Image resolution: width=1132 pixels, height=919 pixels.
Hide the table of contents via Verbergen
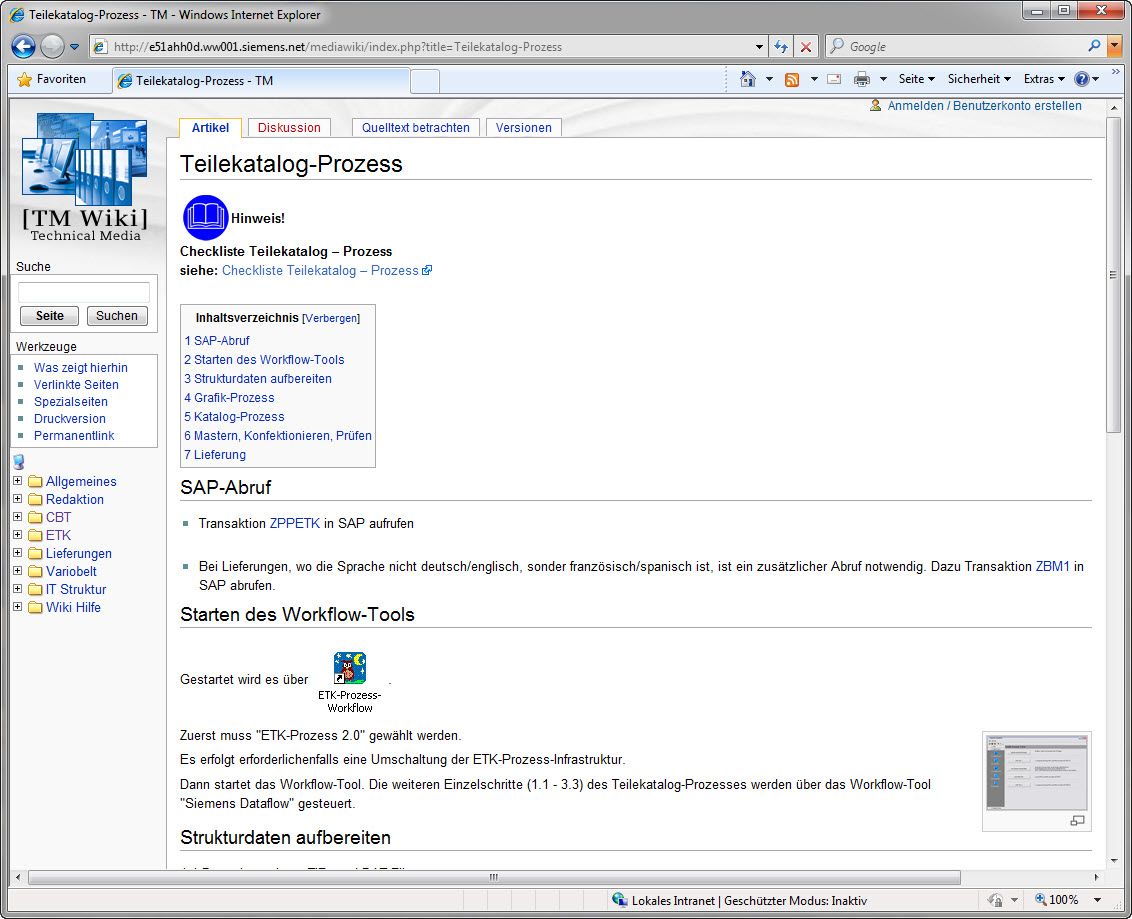tap(331, 318)
